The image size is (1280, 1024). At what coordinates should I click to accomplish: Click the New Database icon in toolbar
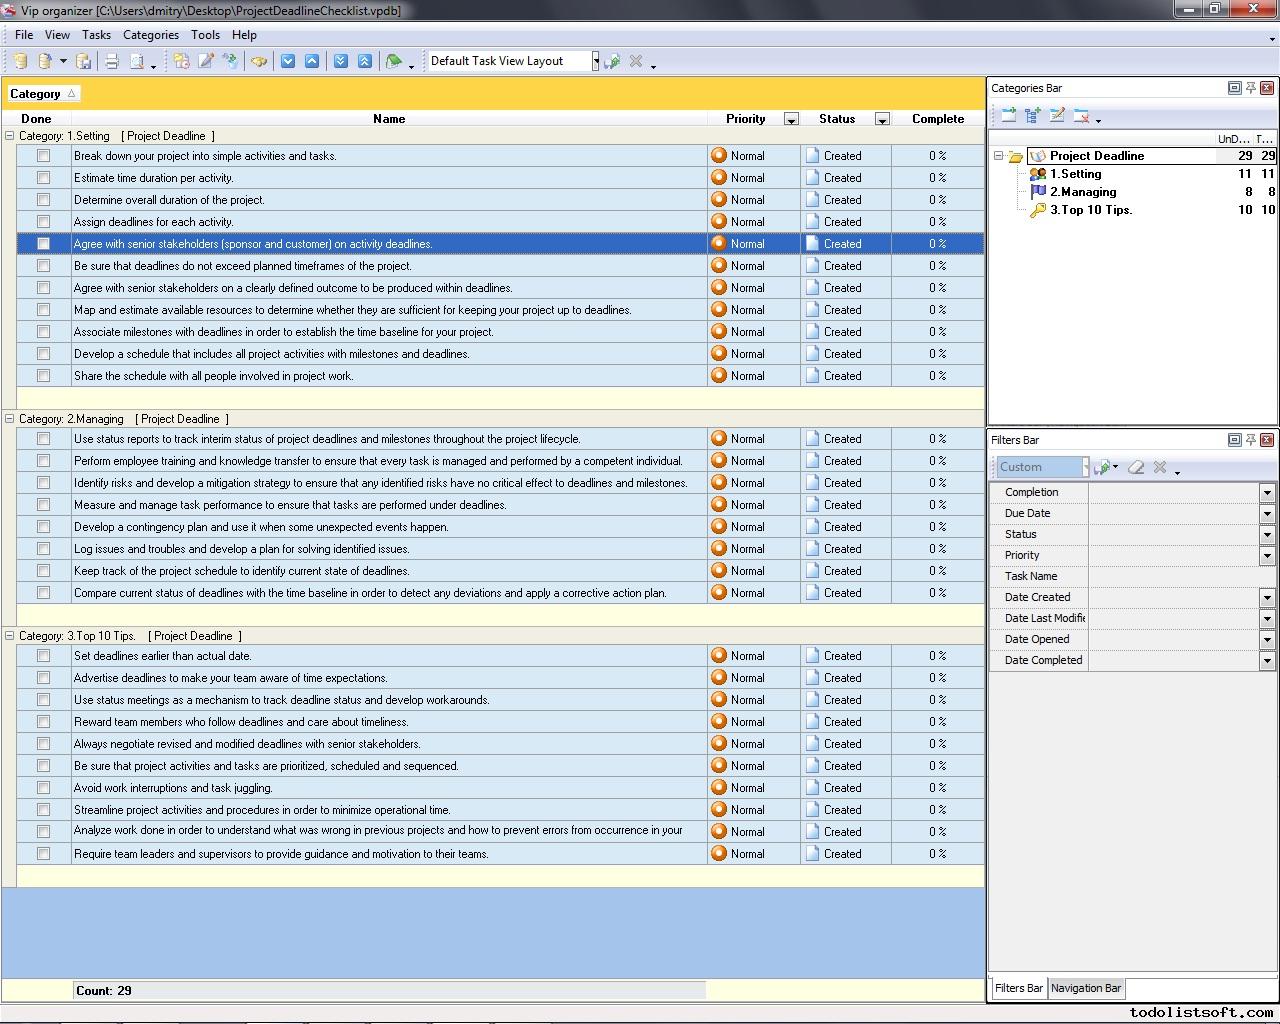20,61
